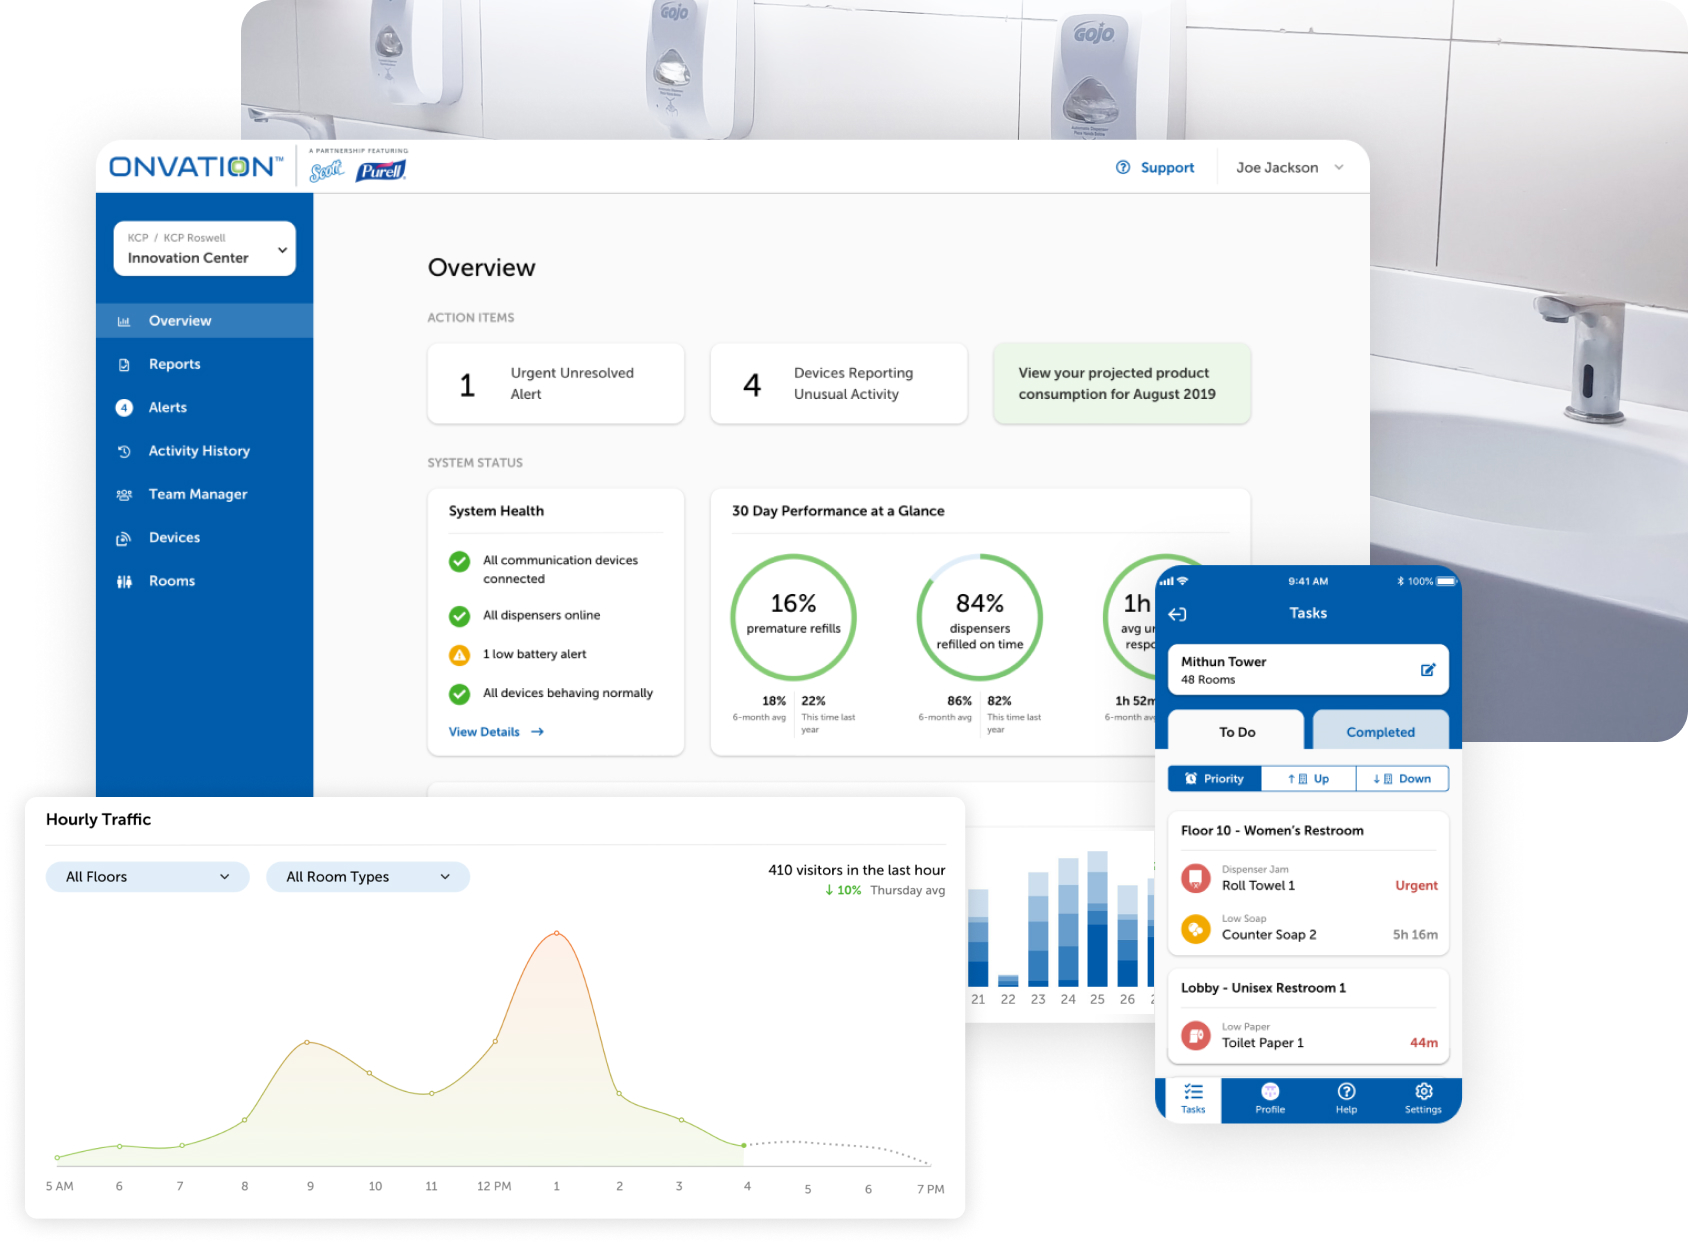Switch to the Completed tab
Image resolution: width=1688 pixels, height=1246 pixels.
coord(1380,731)
